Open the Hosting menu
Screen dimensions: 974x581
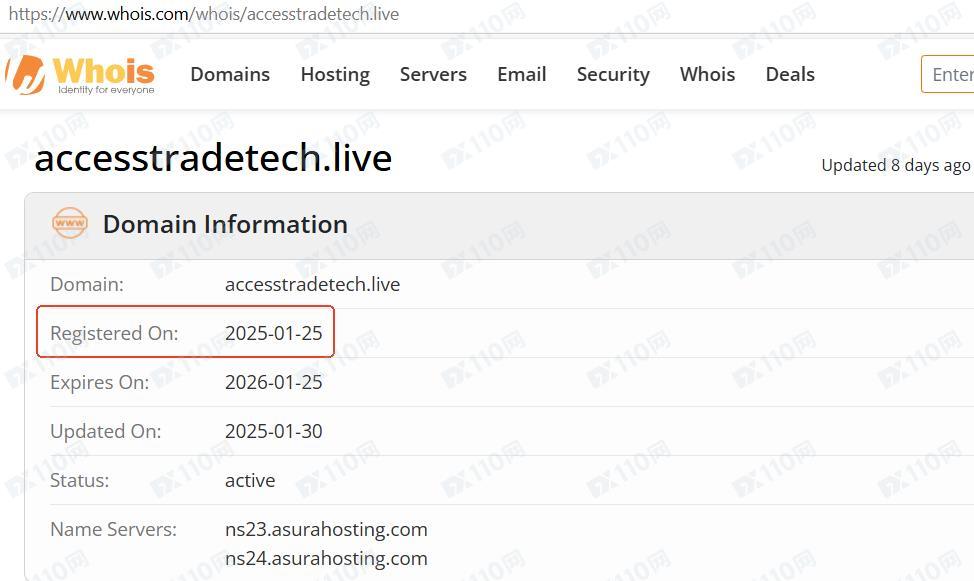click(335, 75)
